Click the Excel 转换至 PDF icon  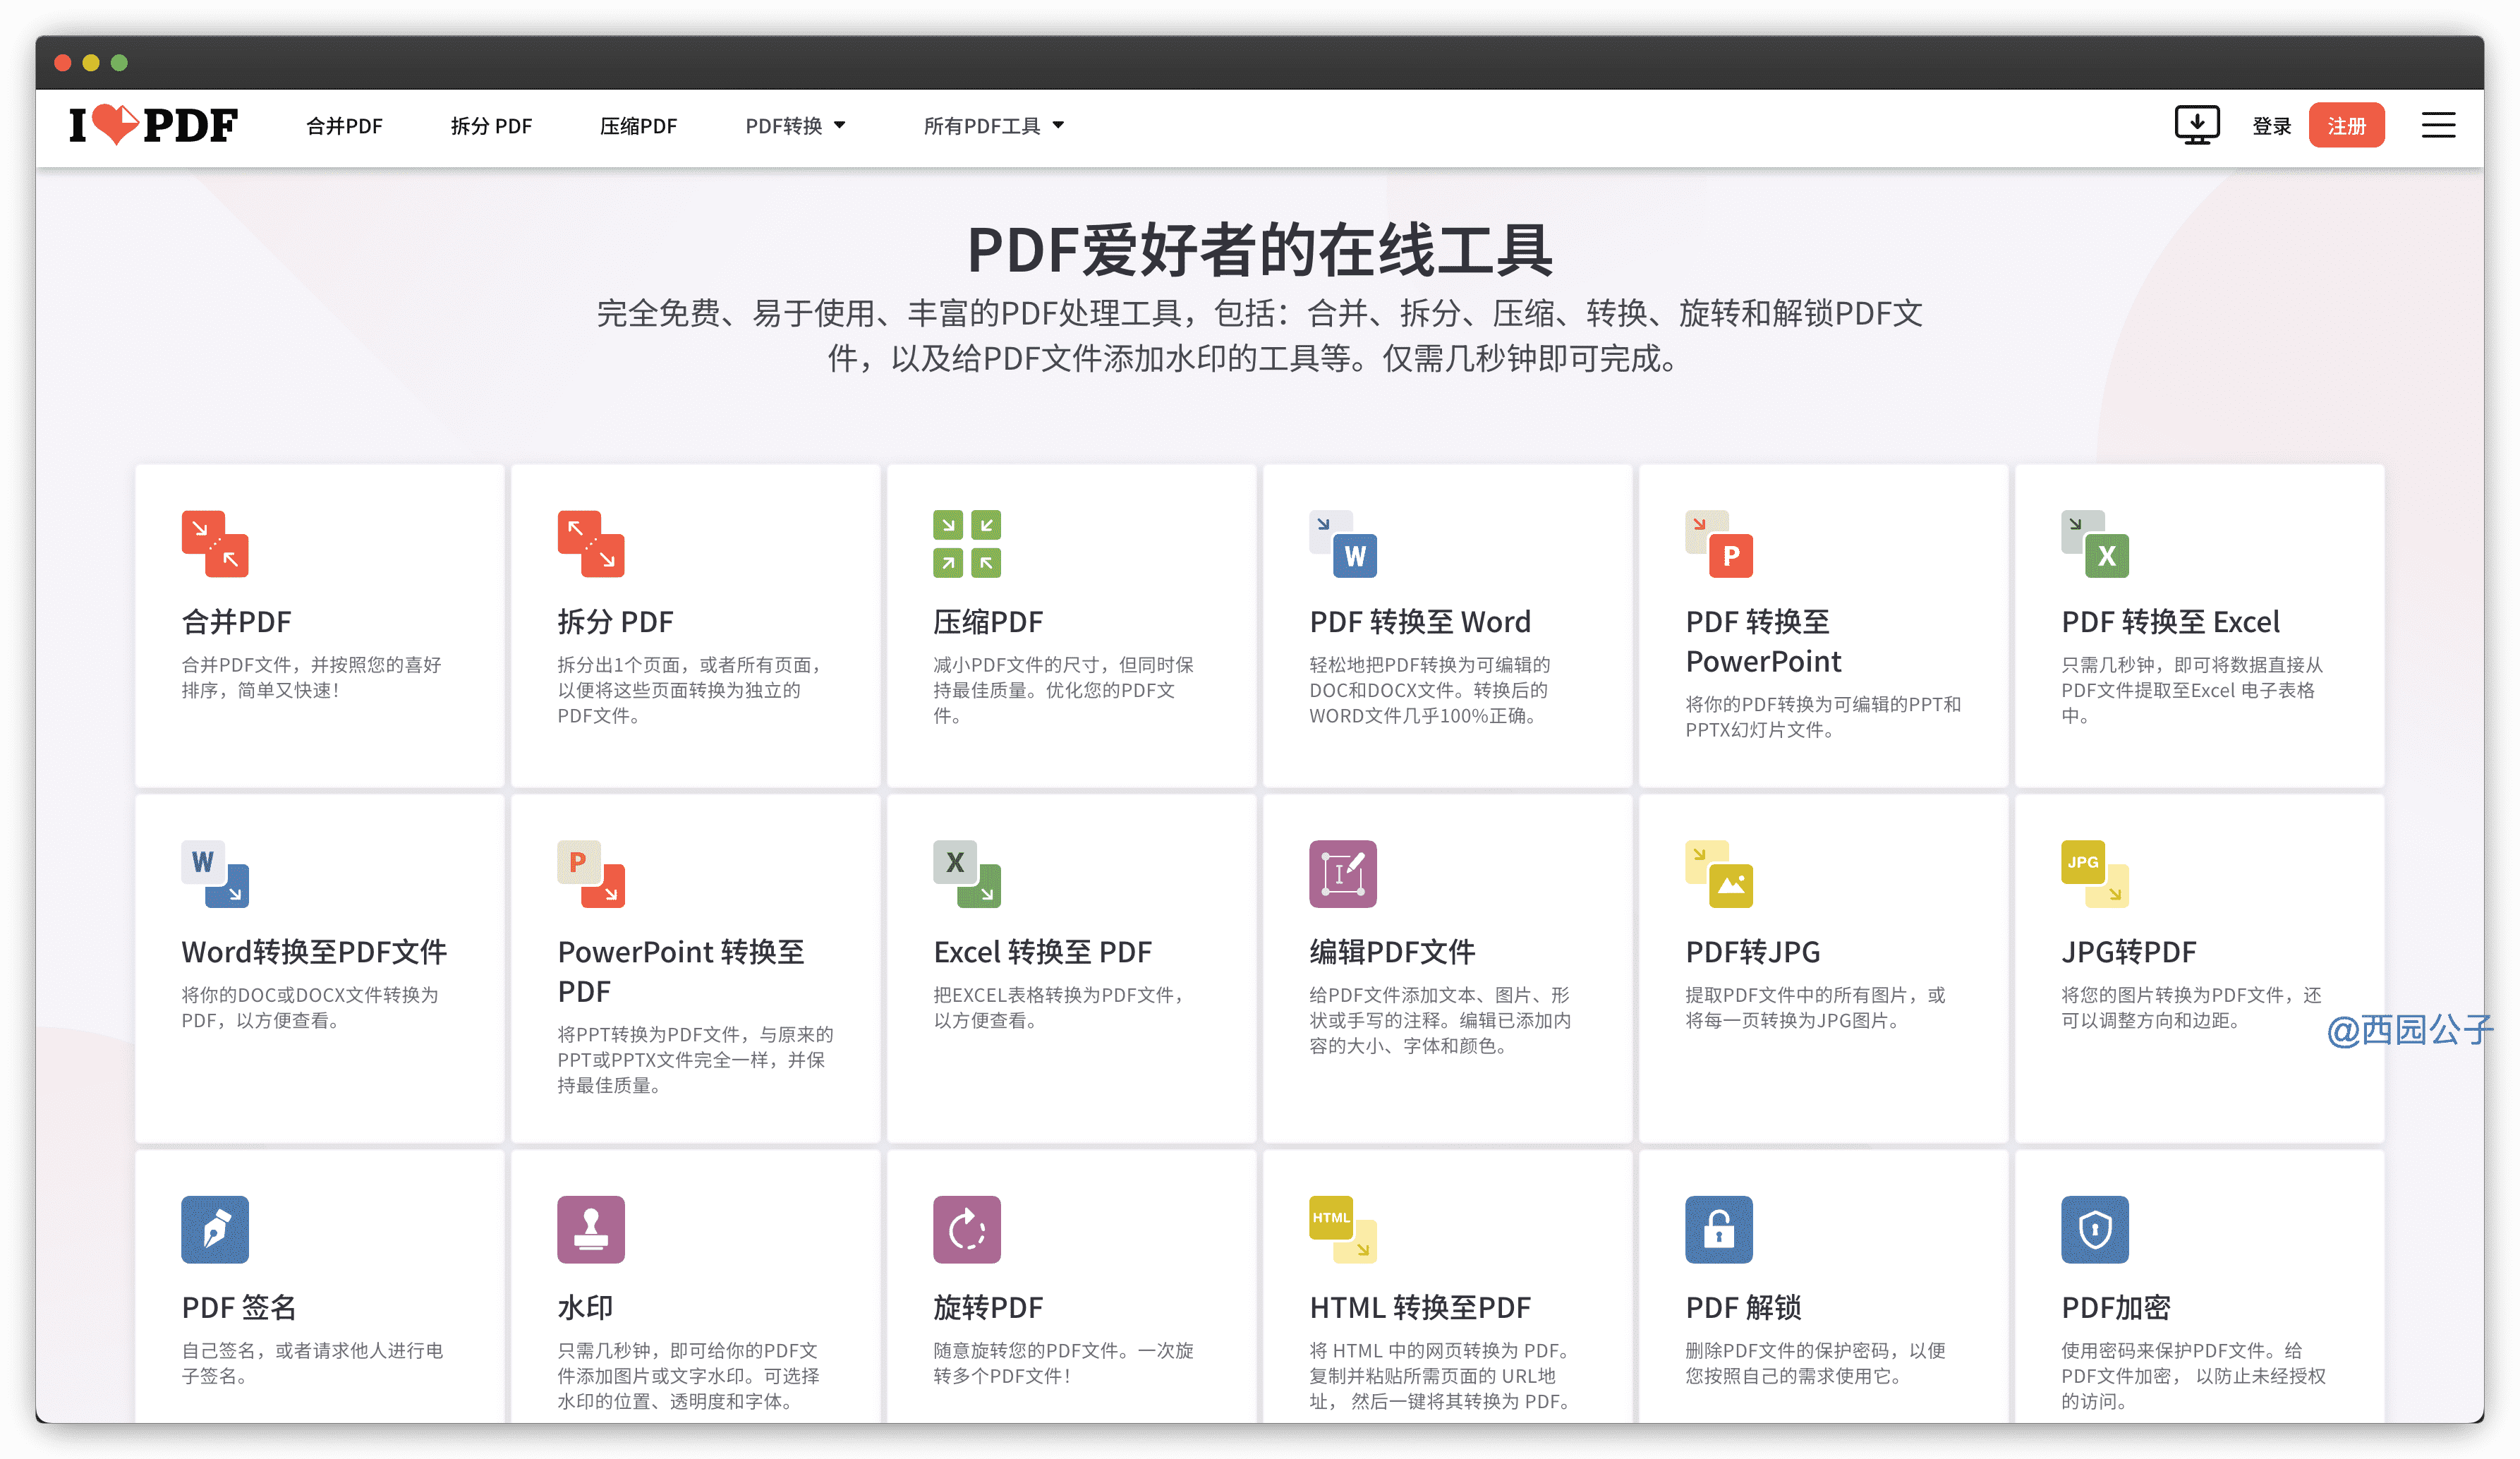(x=967, y=874)
